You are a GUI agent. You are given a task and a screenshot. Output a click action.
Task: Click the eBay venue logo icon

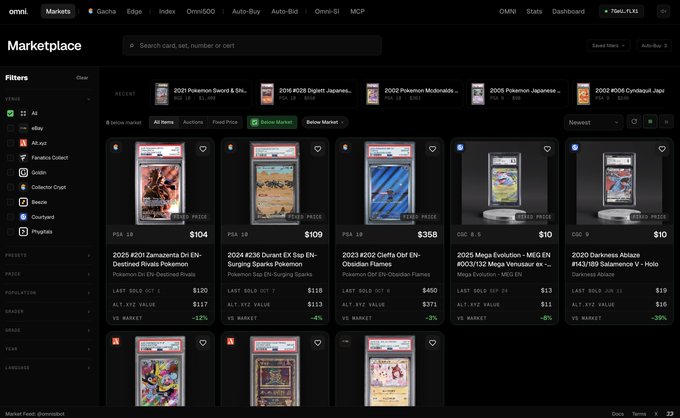point(23,128)
